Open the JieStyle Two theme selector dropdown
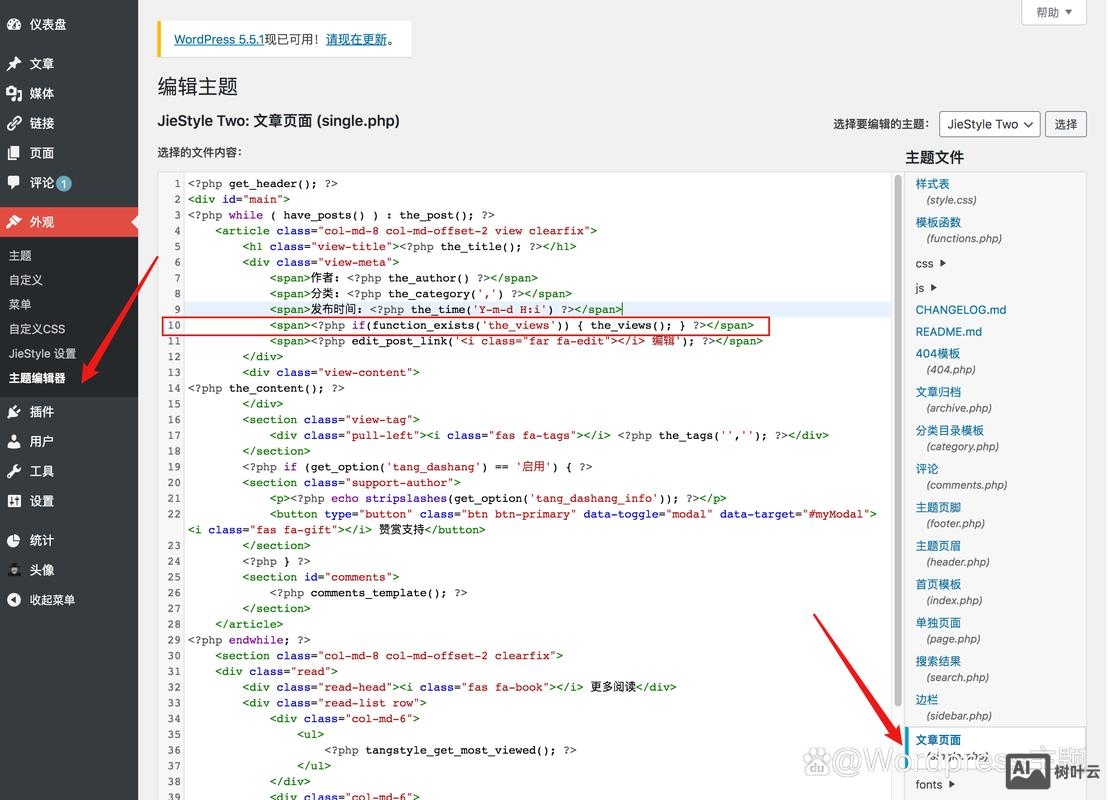Viewport: 1108px width, 800px height. (989, 124)
